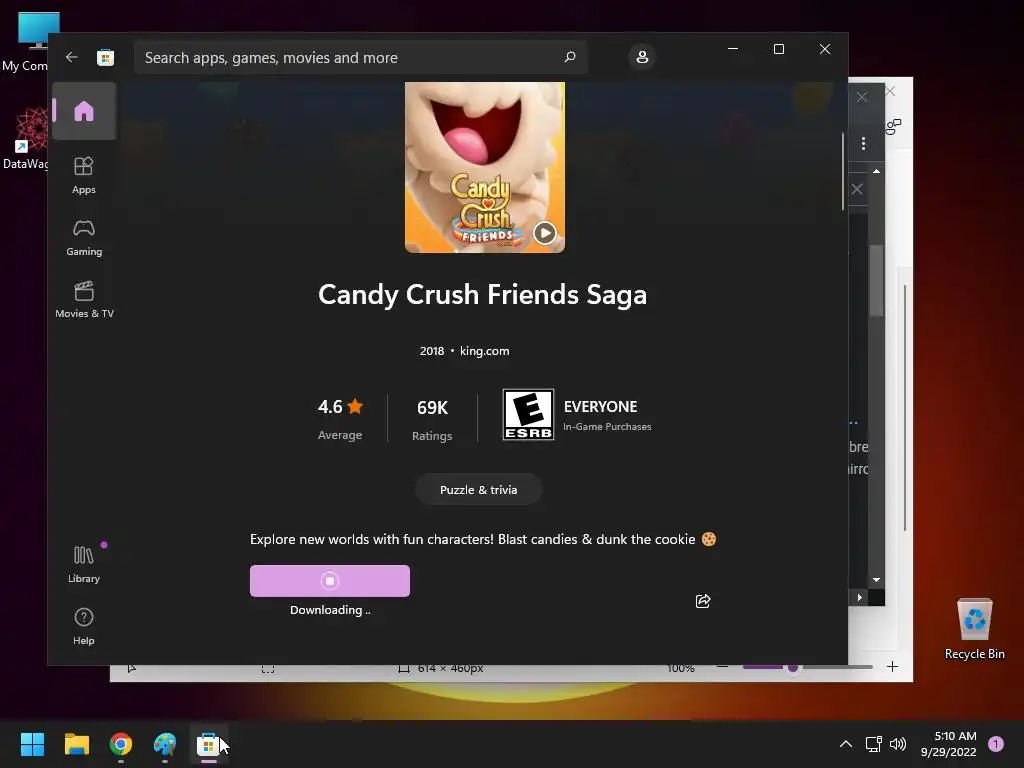
Task: Open the Library in sidebar
Action: pos(84,565)
